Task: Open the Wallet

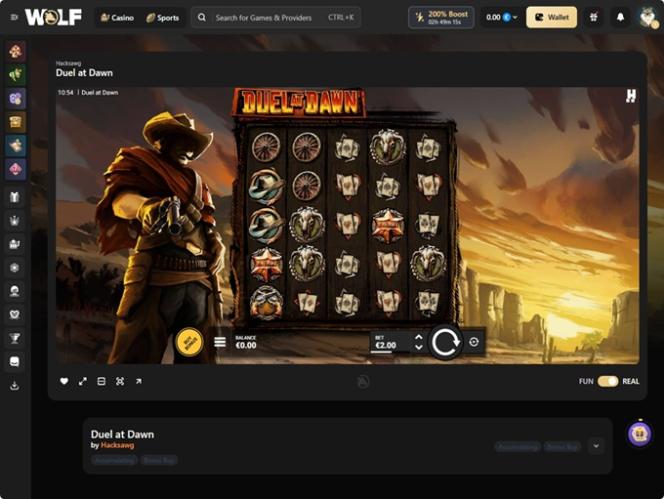Action: pyautogui.click(x=551, y=17)
